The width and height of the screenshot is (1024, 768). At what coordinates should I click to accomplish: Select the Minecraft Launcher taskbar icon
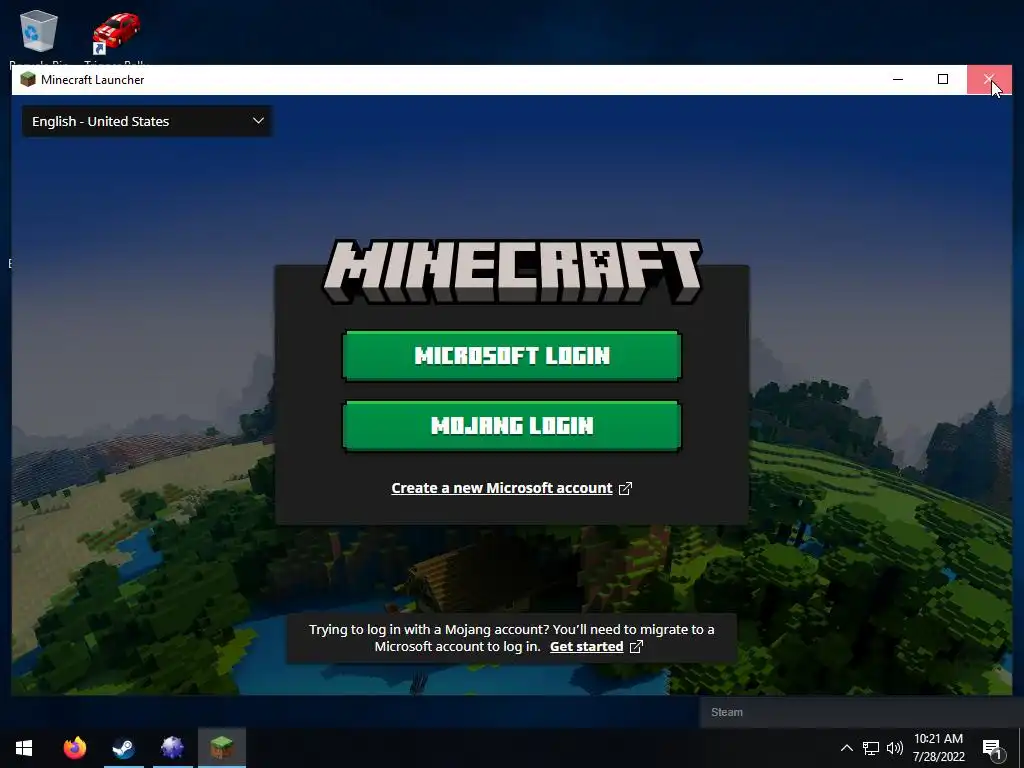(x=222, y=748)
